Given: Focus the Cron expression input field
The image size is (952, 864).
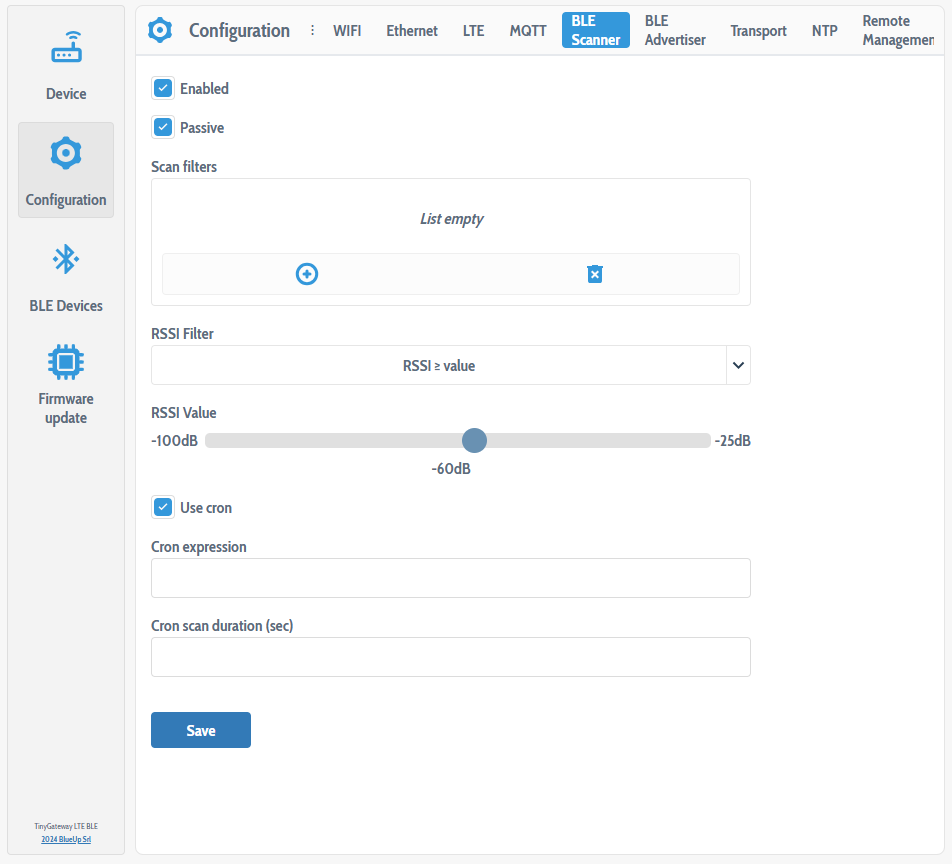Looking at the screenshot, I should point(450,578).
